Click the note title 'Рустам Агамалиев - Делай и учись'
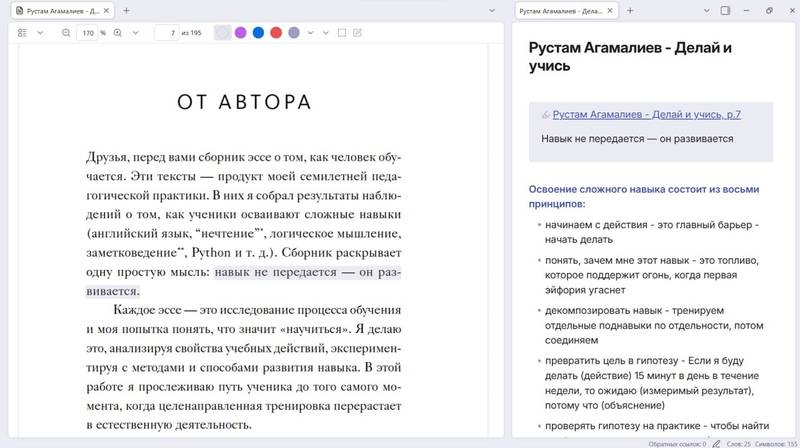This screenshot has width=800, height=448. point(630,57)
